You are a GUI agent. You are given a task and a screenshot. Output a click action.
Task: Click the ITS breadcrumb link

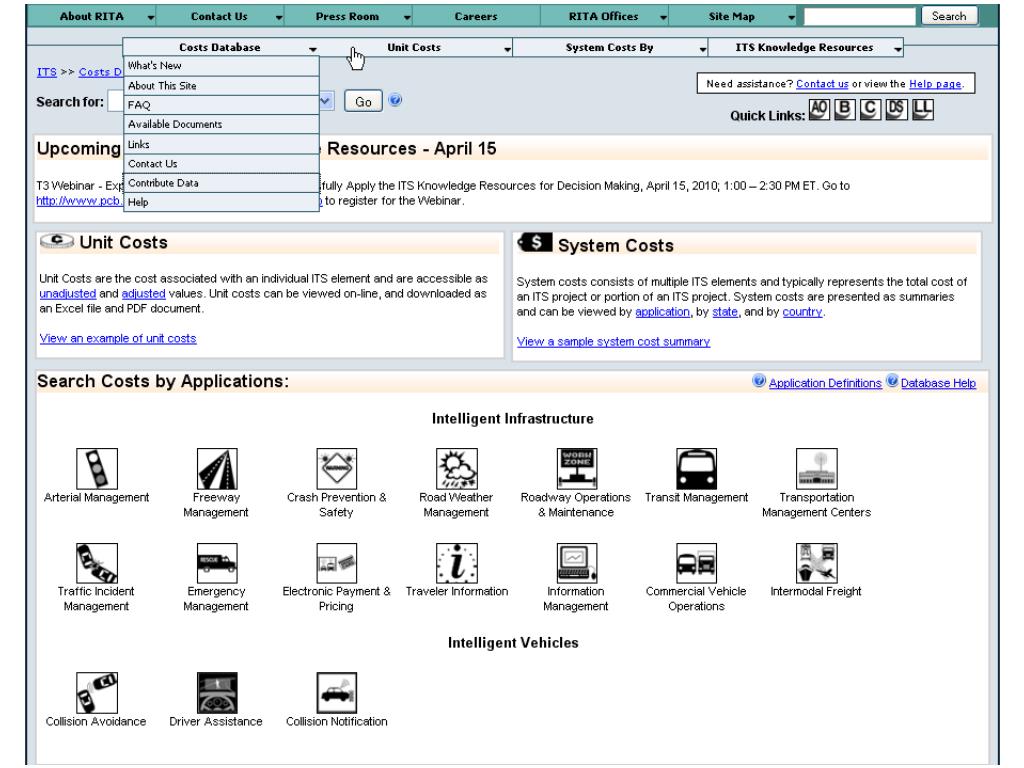click(46, 72)
